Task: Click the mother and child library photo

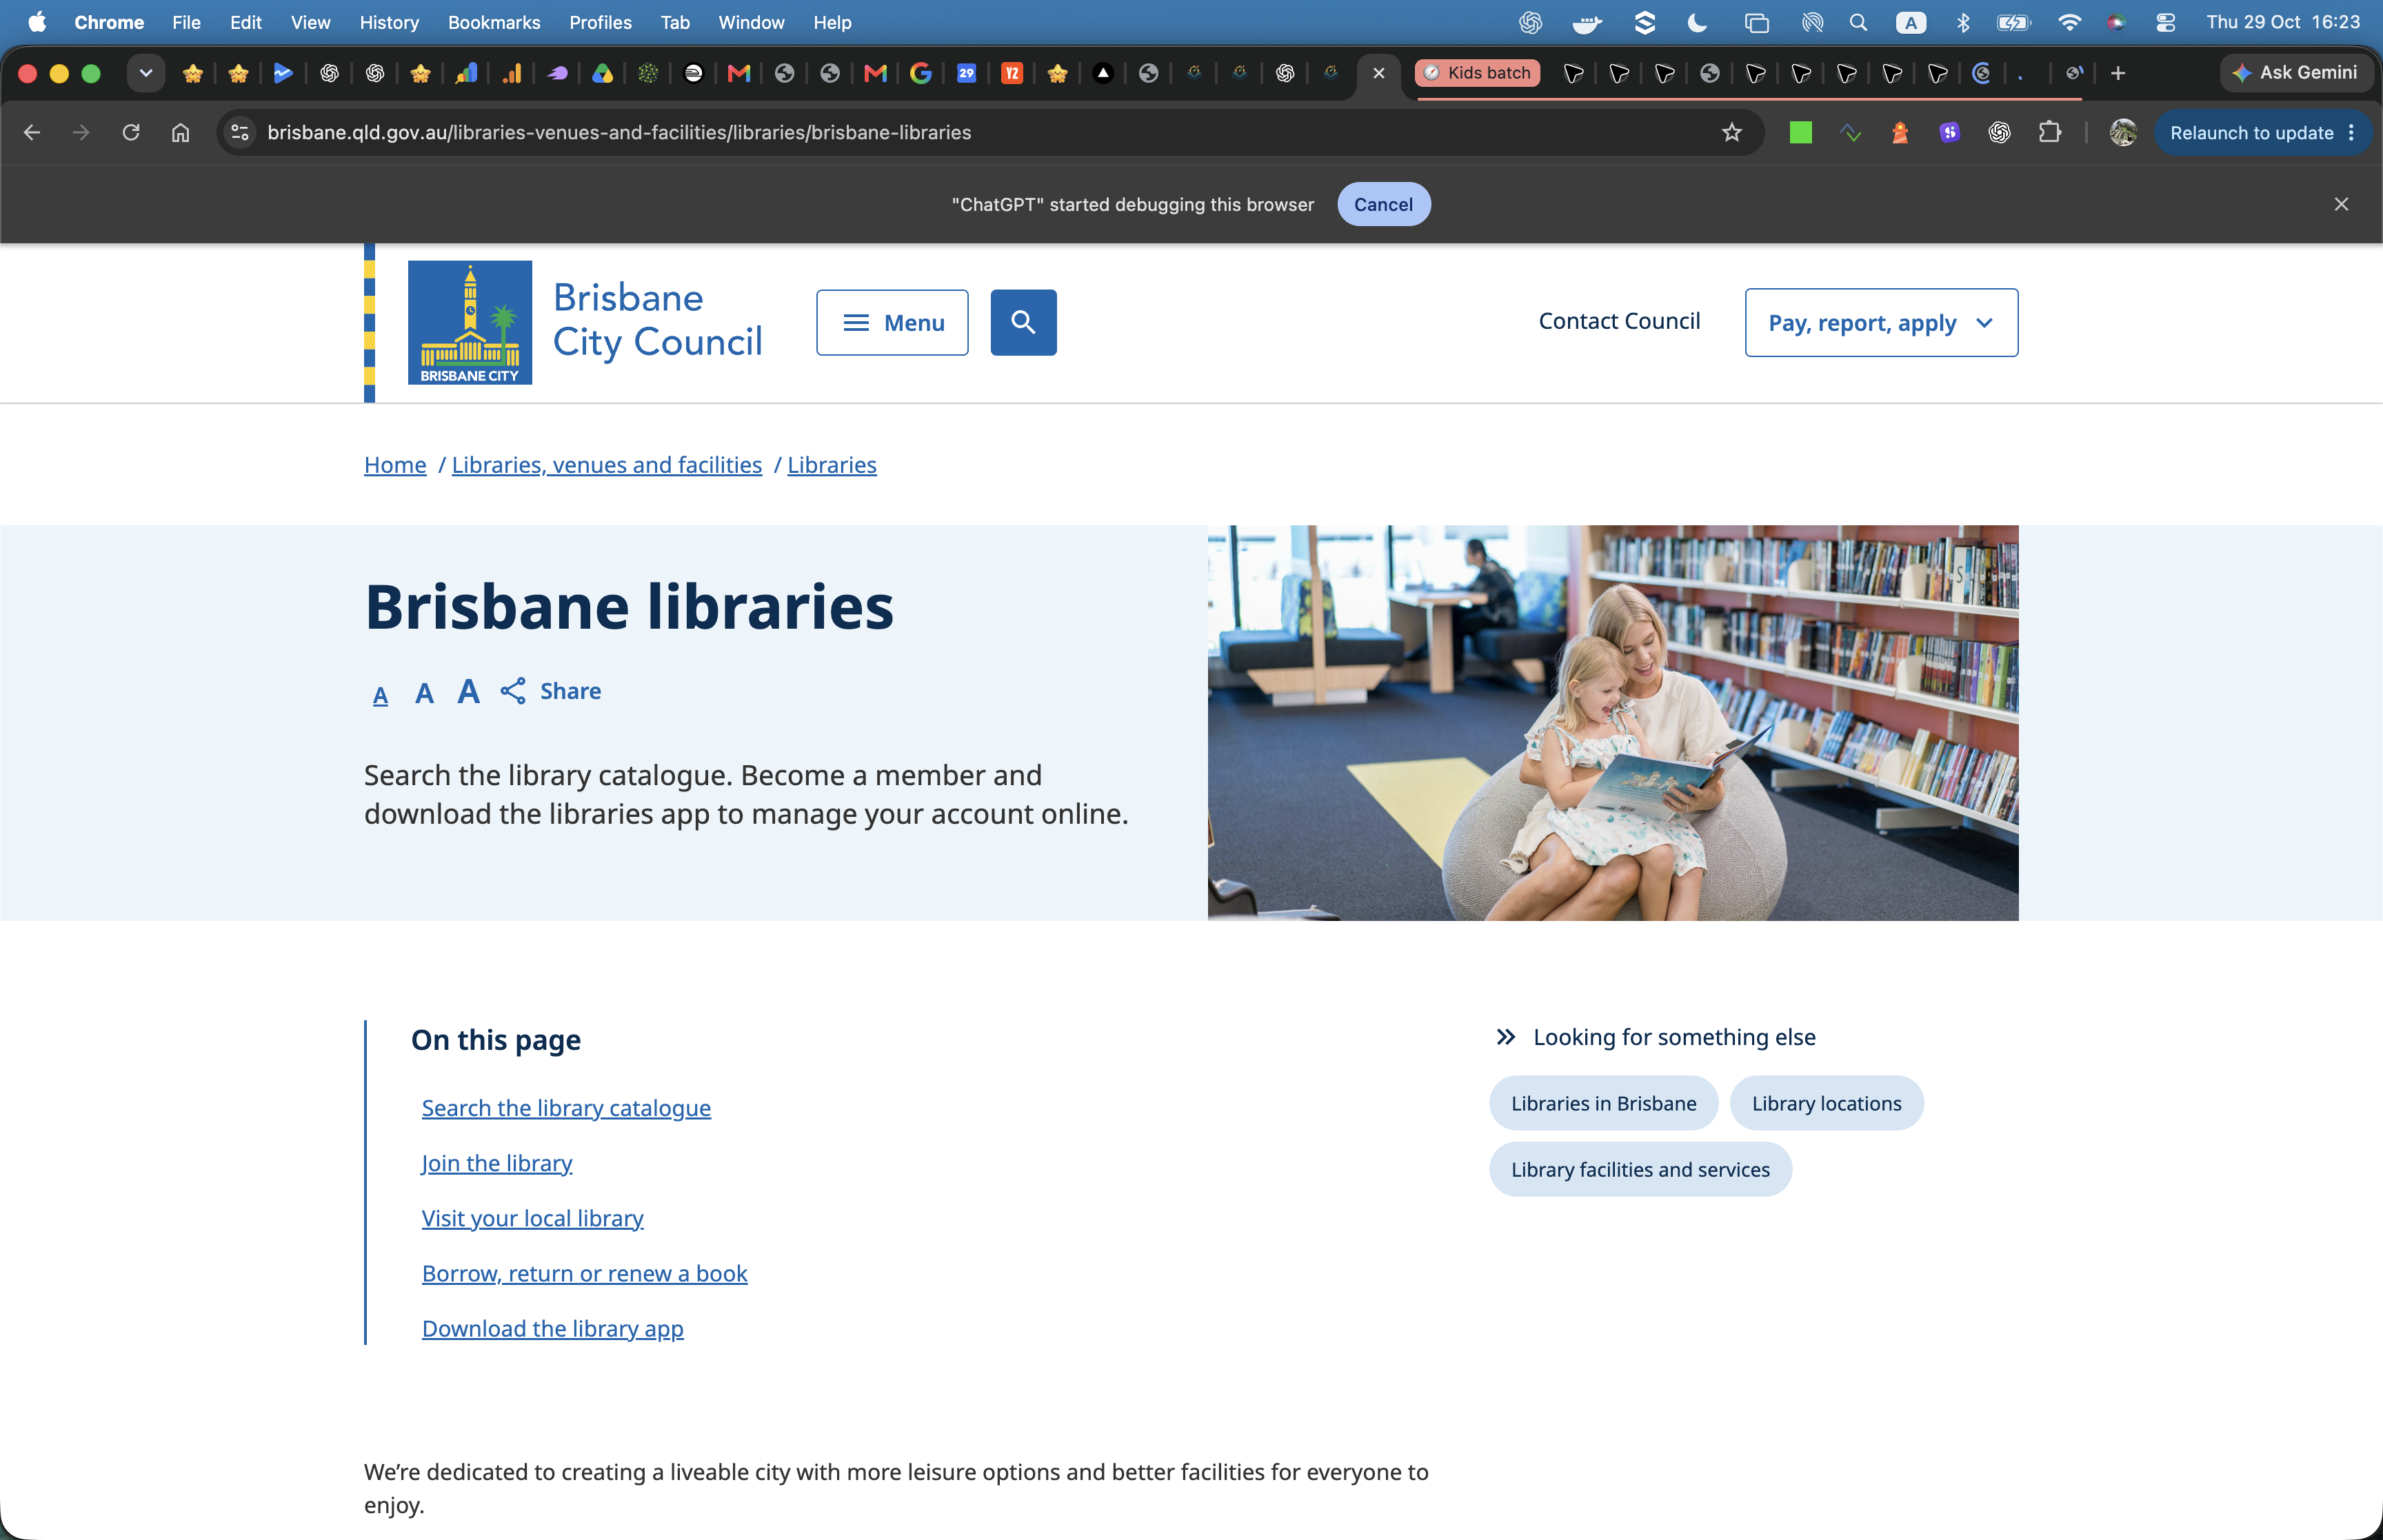Action: pyautogui.click(x=1613, y=722)
